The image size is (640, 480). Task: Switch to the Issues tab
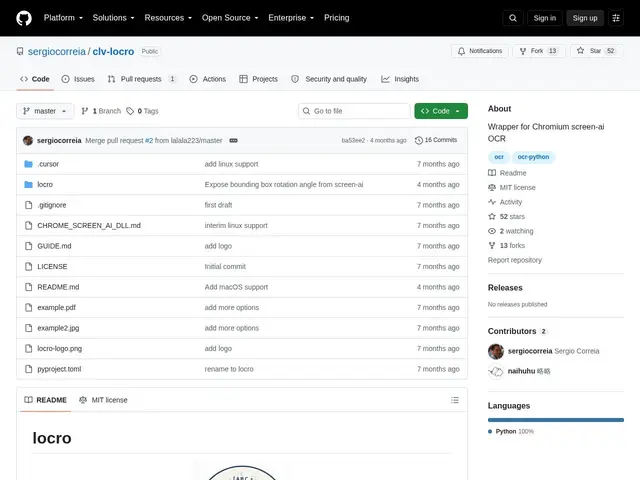pyautogui.click(x=78, y=79)
